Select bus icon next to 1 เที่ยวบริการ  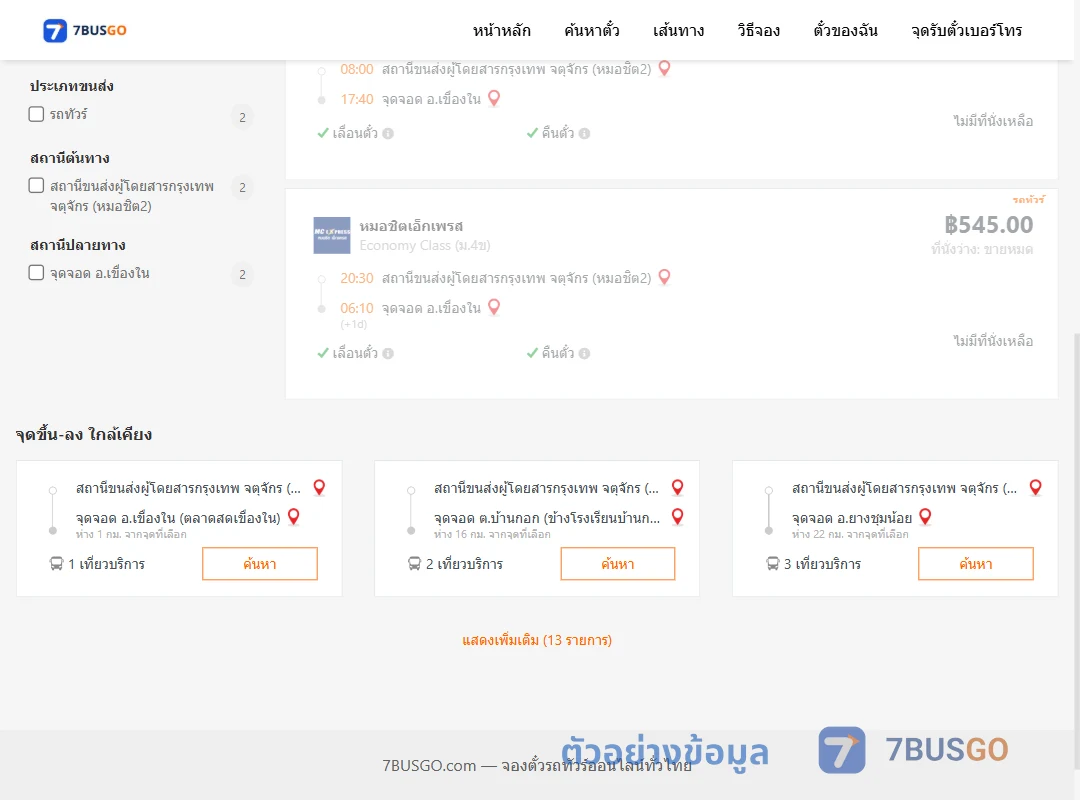[56, 564]
